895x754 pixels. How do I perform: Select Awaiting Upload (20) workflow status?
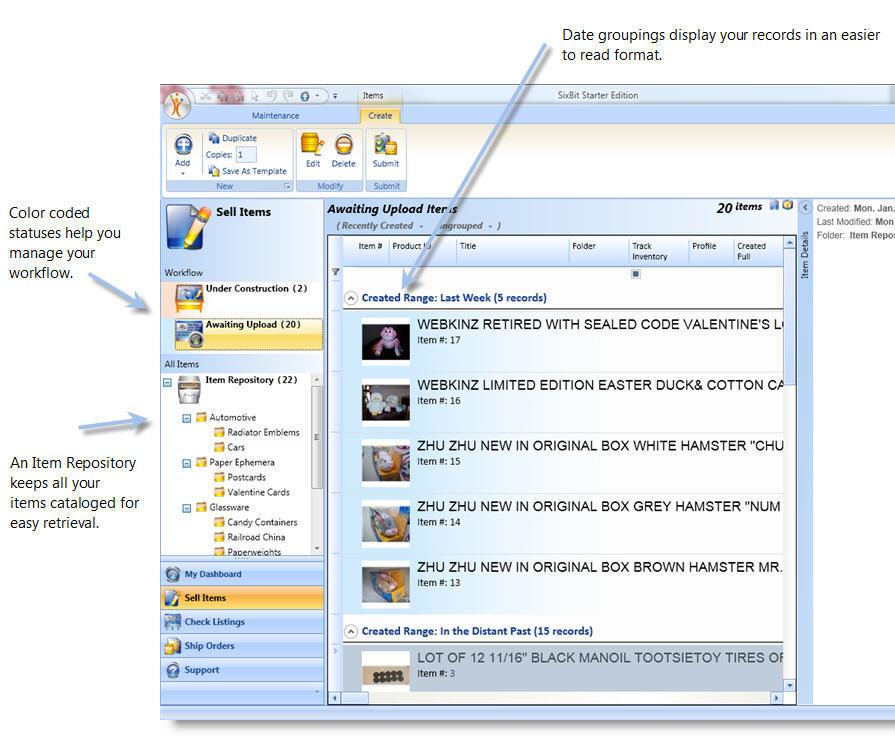click(x=248, y=334)
